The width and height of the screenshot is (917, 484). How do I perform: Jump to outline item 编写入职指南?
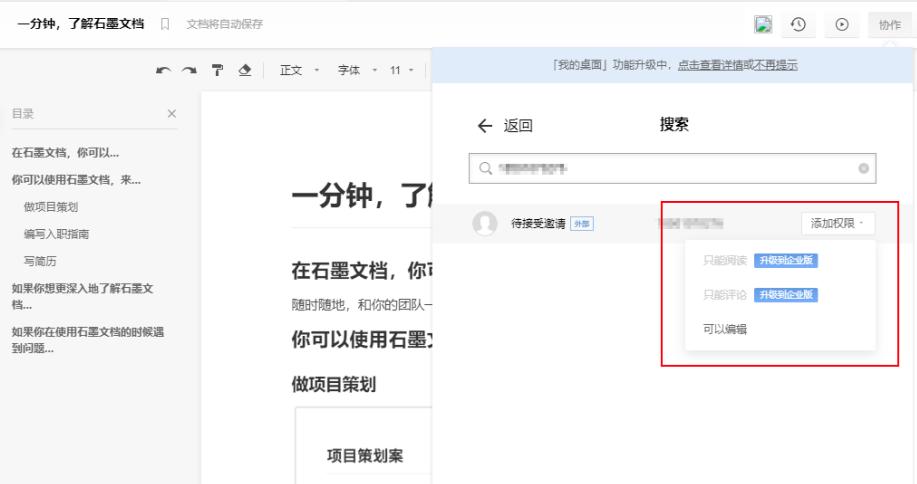[56, 234]
